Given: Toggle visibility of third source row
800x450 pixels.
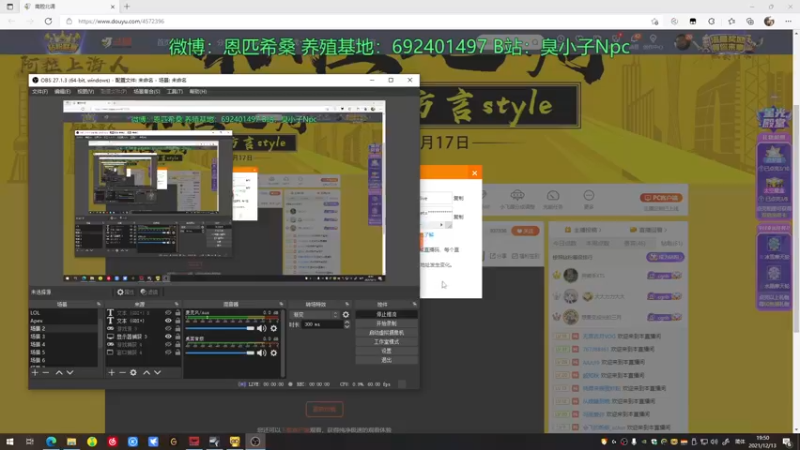Looking at the screenshot, I should tap(168, 329).
